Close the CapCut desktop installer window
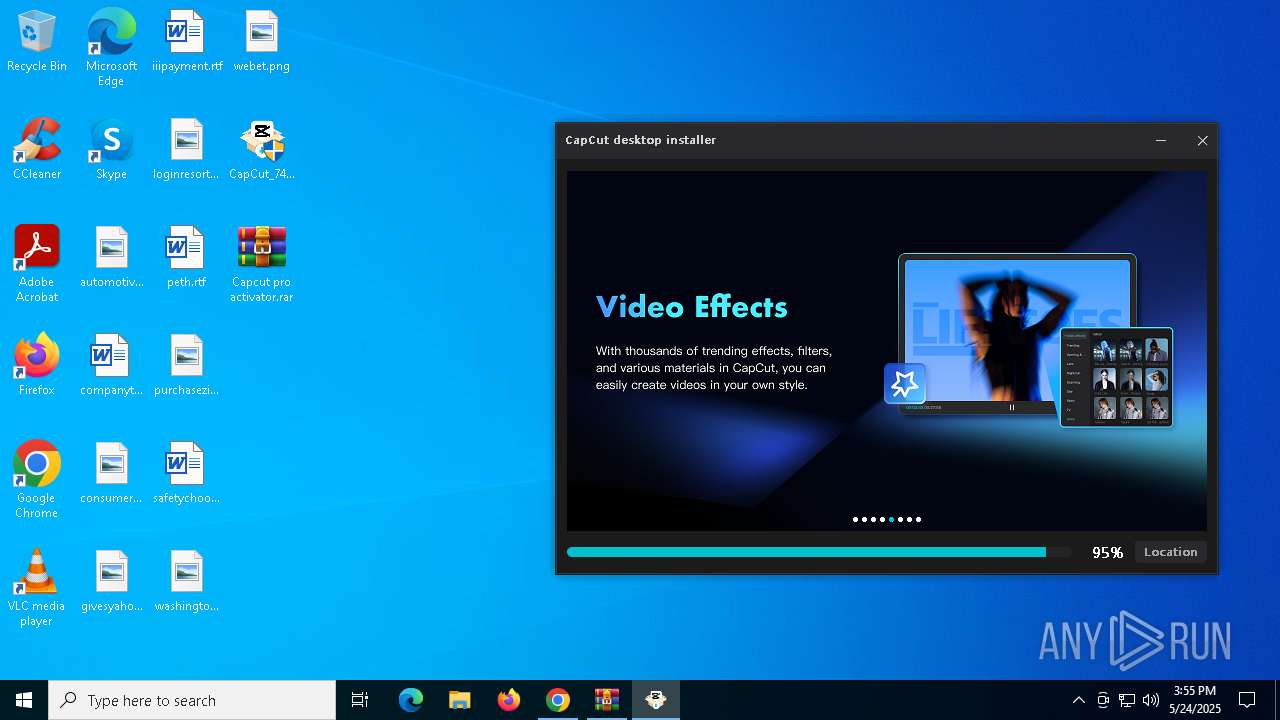 [1203, 141]
